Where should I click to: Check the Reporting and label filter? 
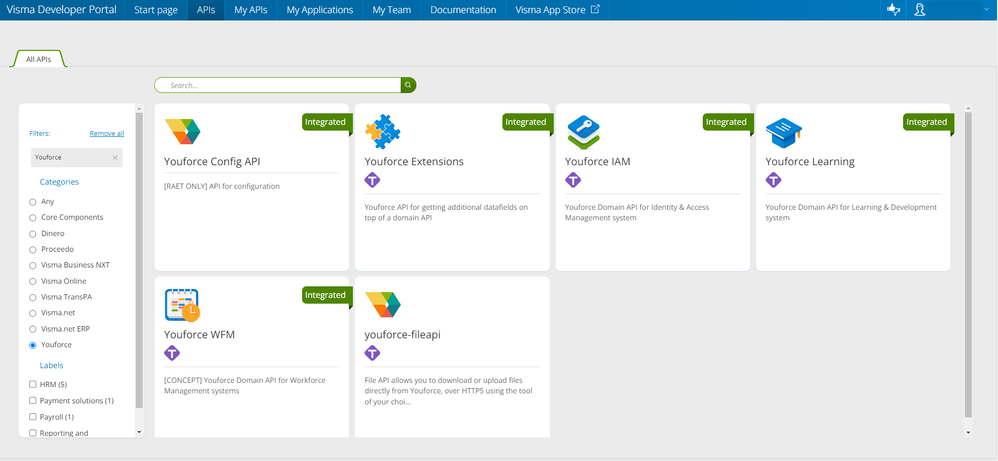pyautogui.click(x=32, y=433)
